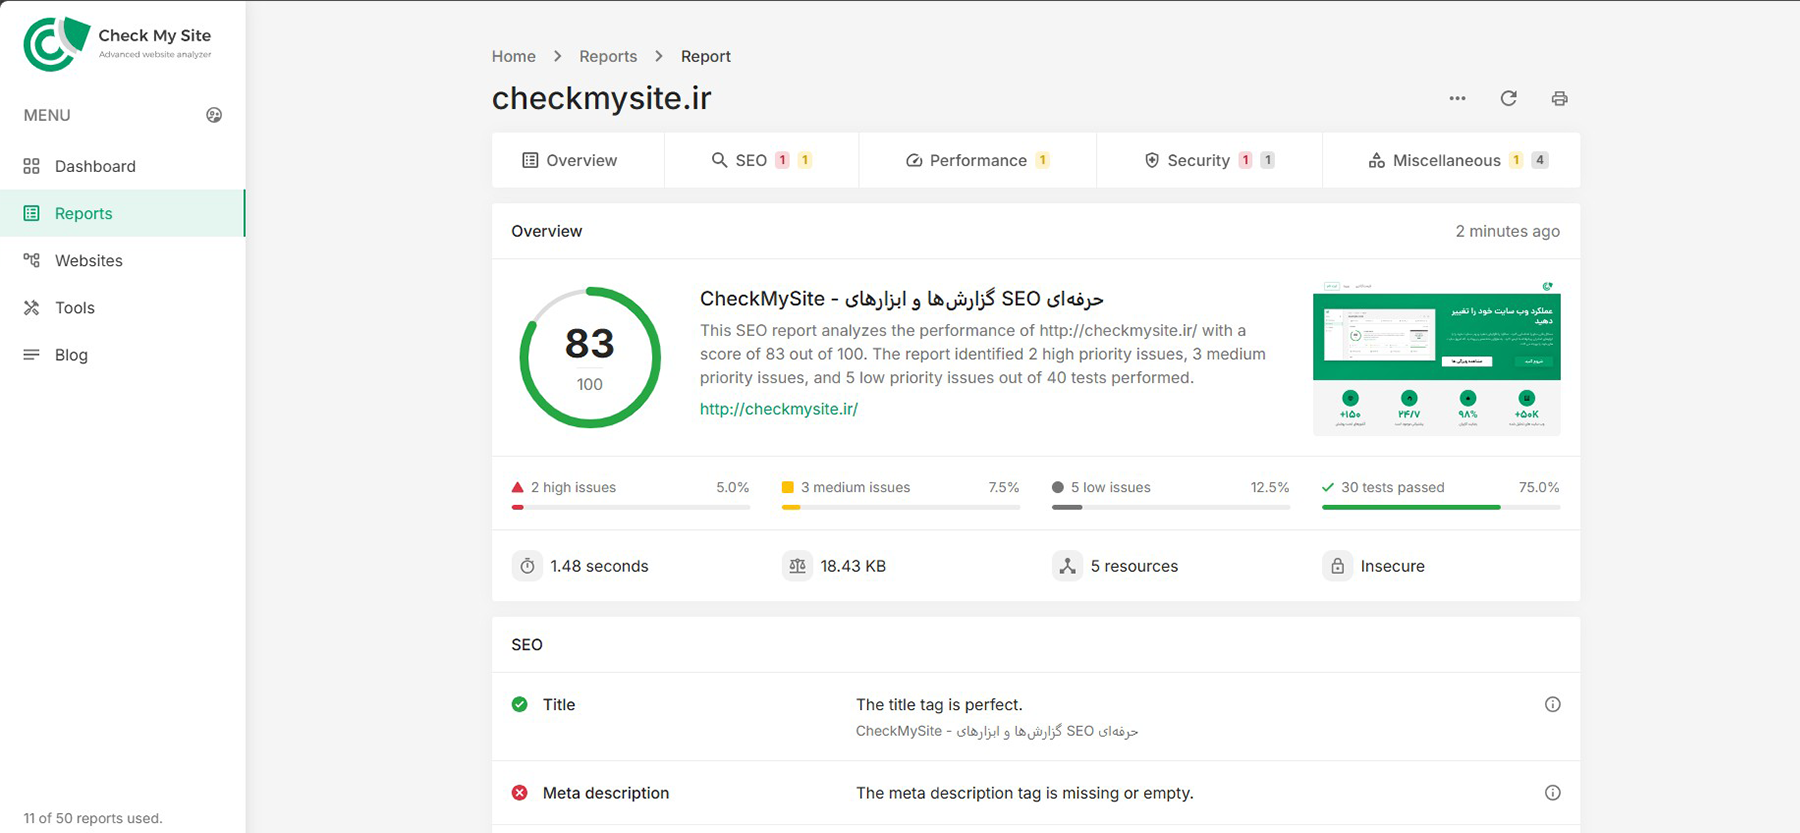1800x833 pixels.
Task: Click the 30 tests passed label
Action: pyautogui.click(x=1392, y=487)
